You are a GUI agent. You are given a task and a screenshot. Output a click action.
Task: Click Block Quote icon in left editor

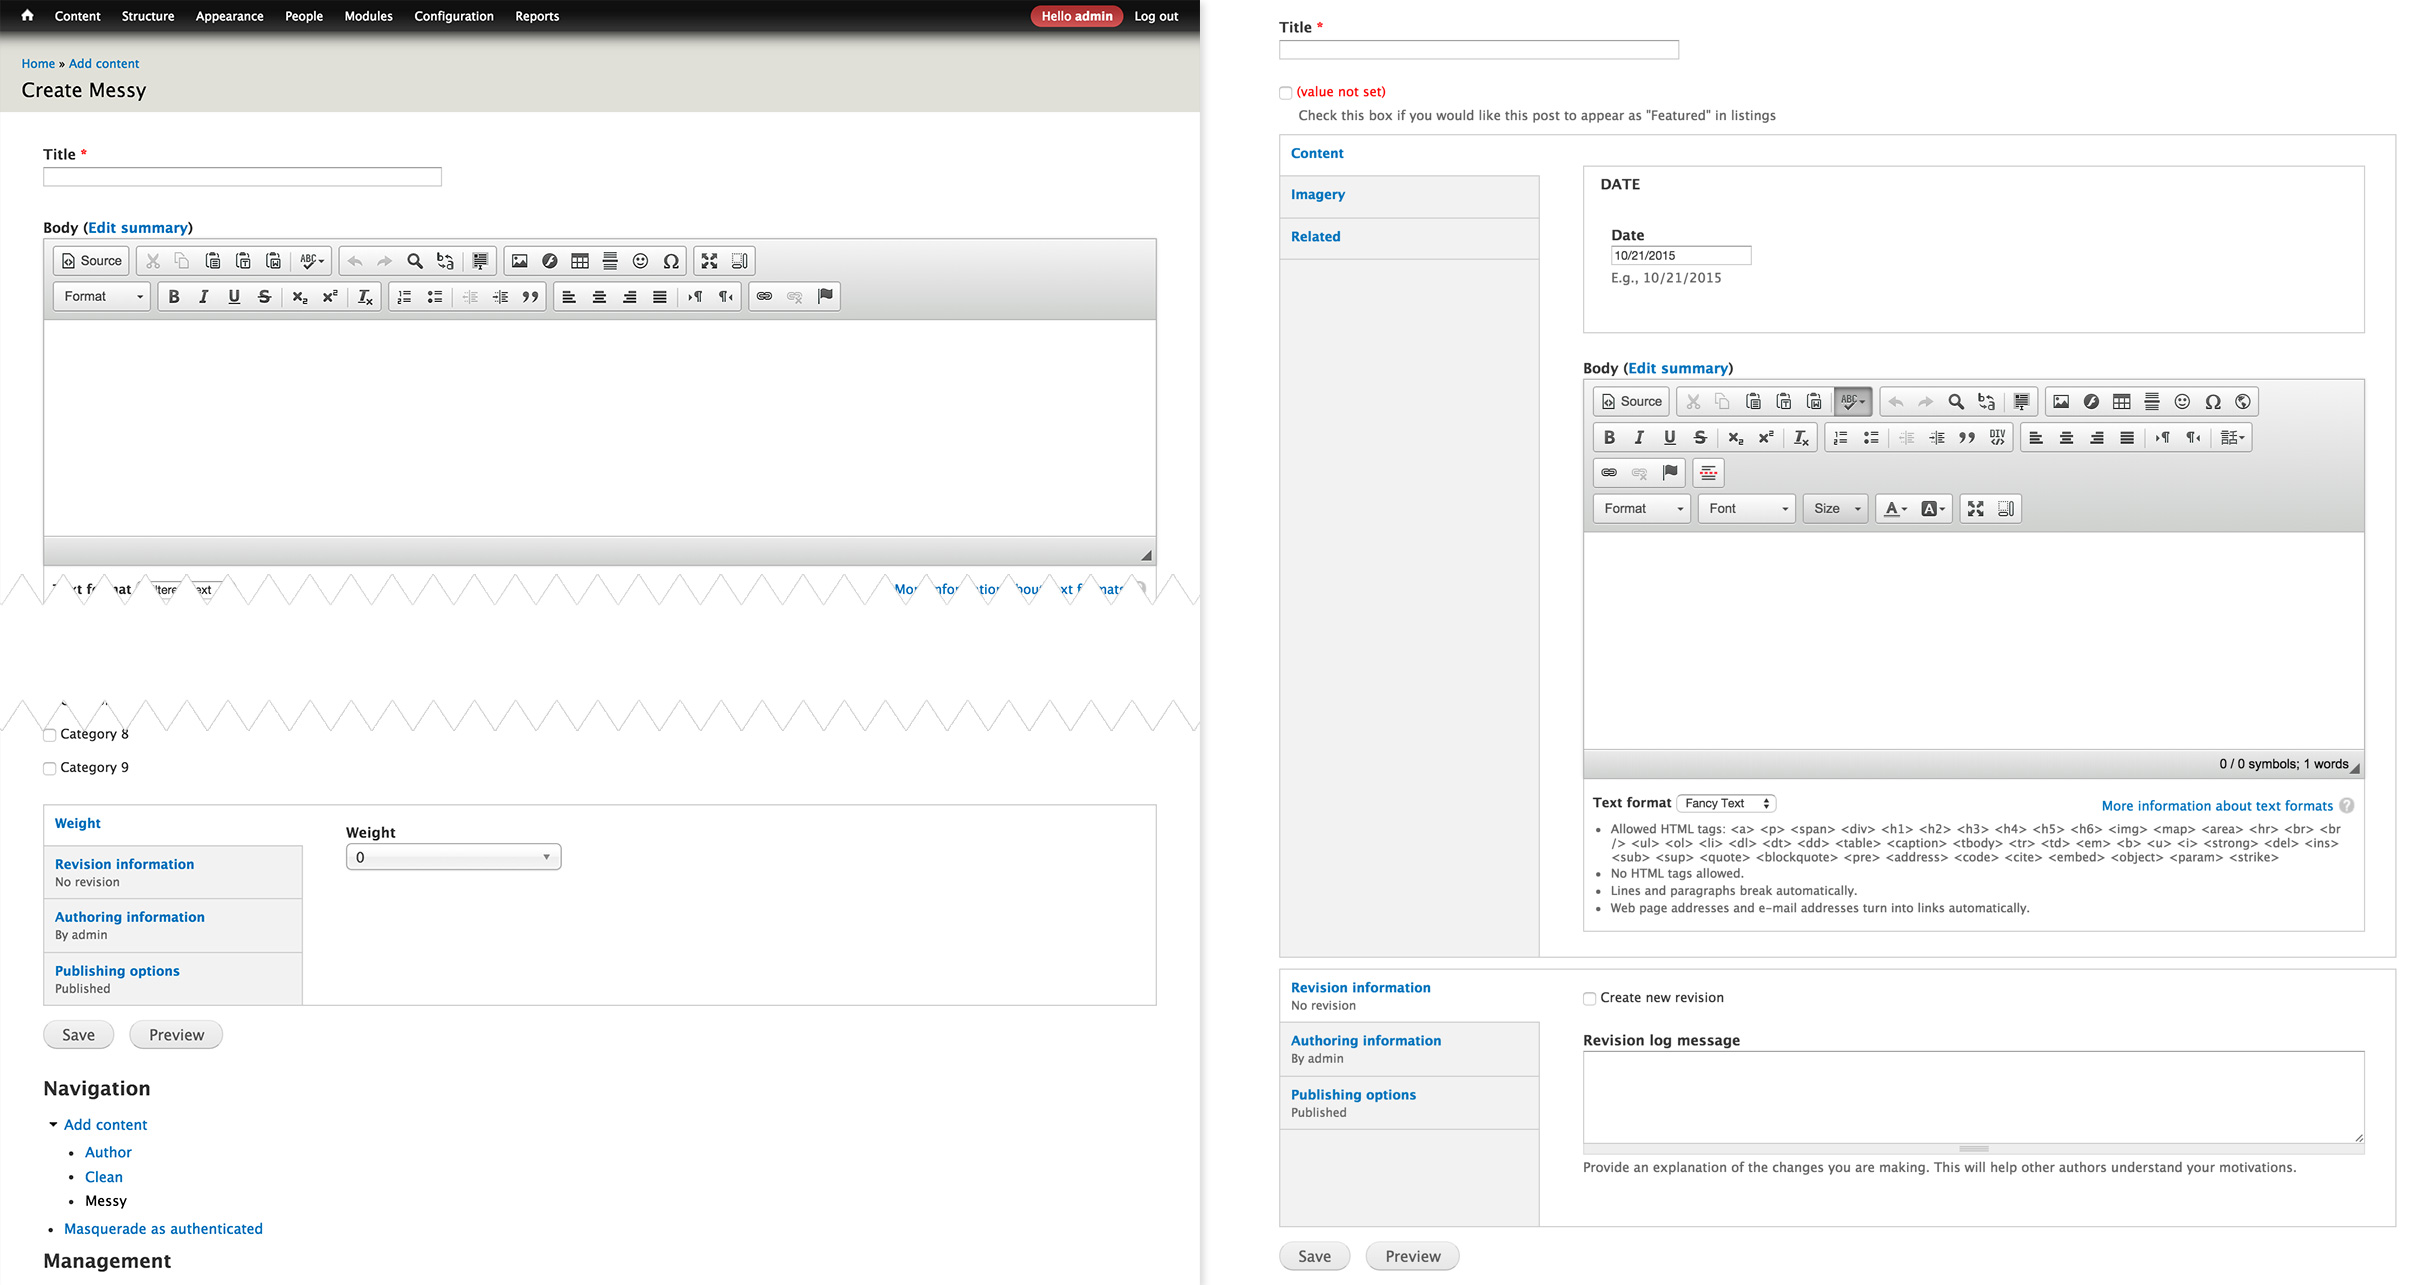coord(530,297)
